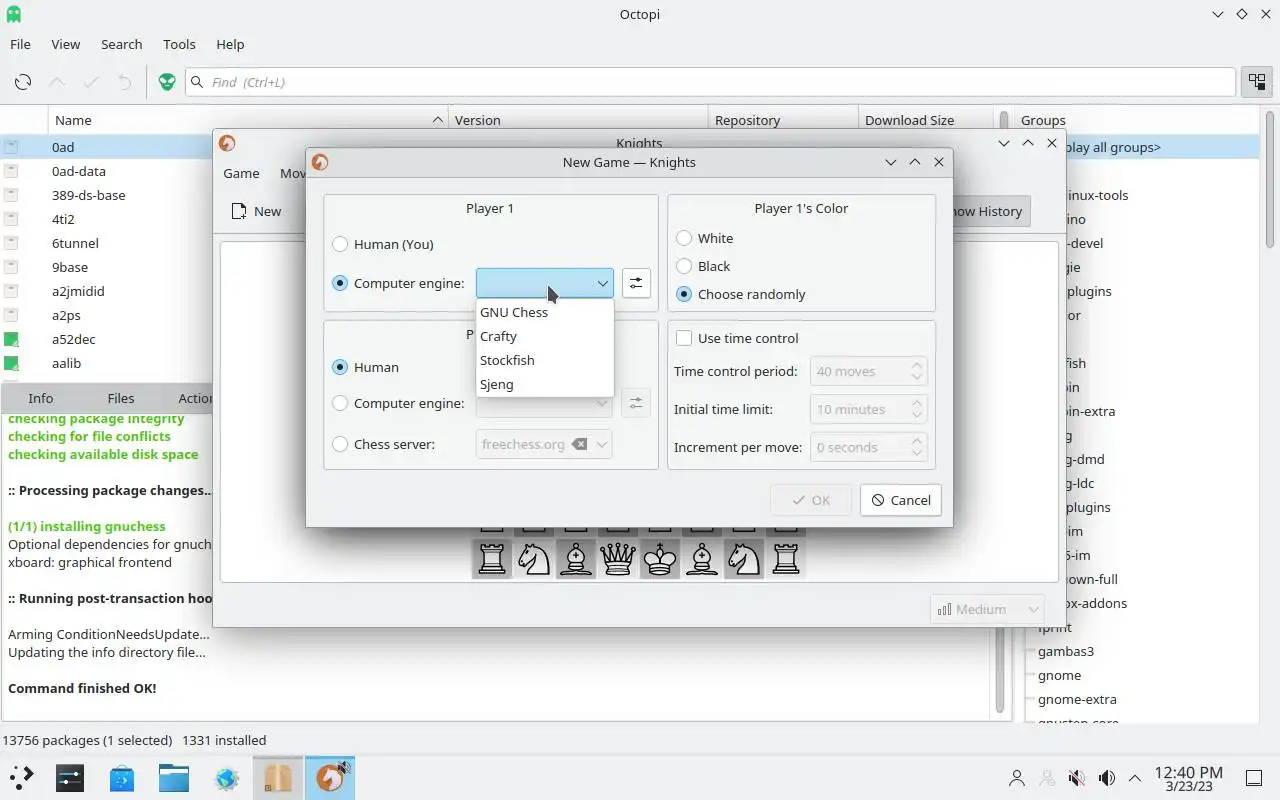1280x800 pixels.
Task: Click the Increment per move spinbox
Action: [868, 447]
